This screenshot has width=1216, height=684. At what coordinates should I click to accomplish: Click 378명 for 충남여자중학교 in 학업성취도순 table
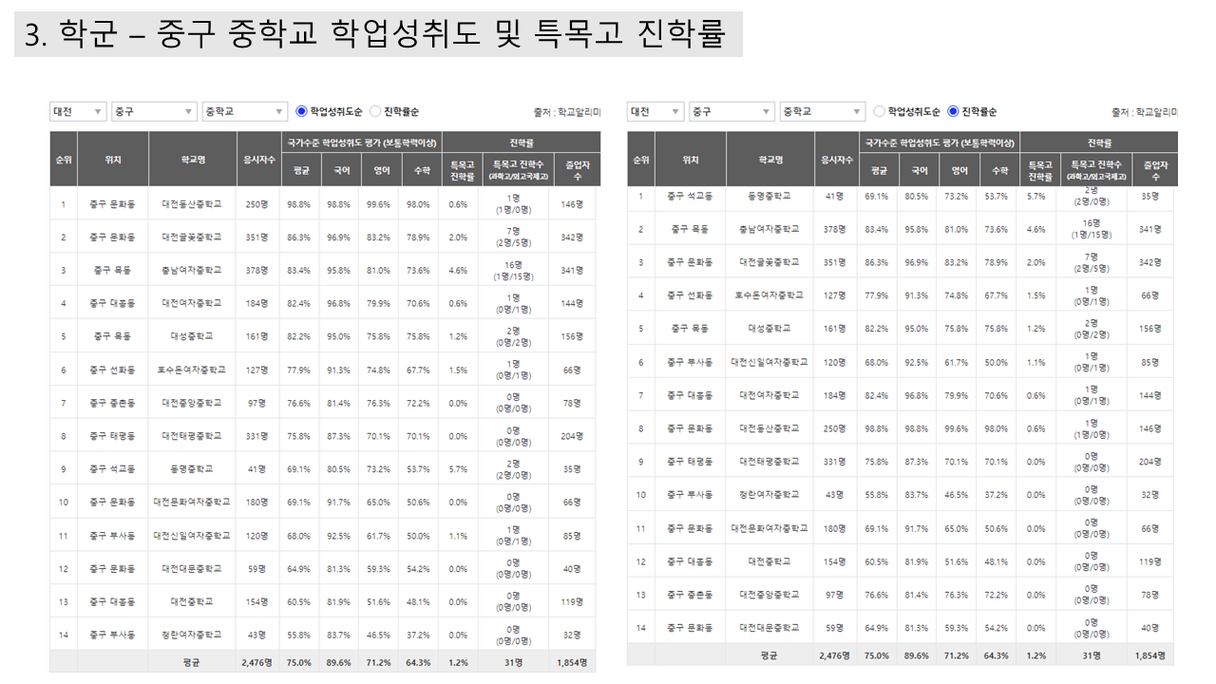(258, 270)
